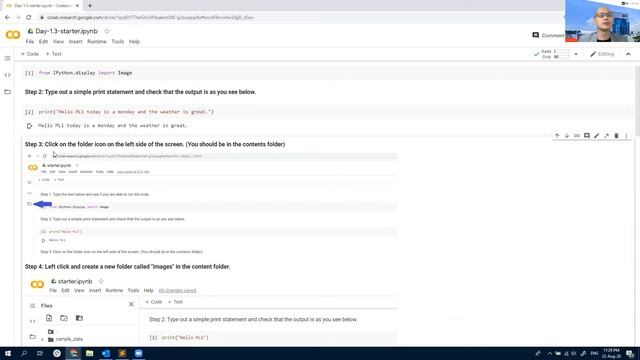This screenshot has width=640, height=360.
Task: Click the Colab logo
Action: pyautogui.click(x=13, y=35)
